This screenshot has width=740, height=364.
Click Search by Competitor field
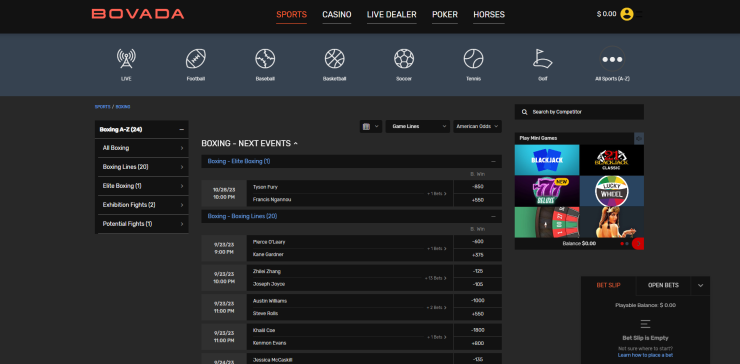[579, 112]
